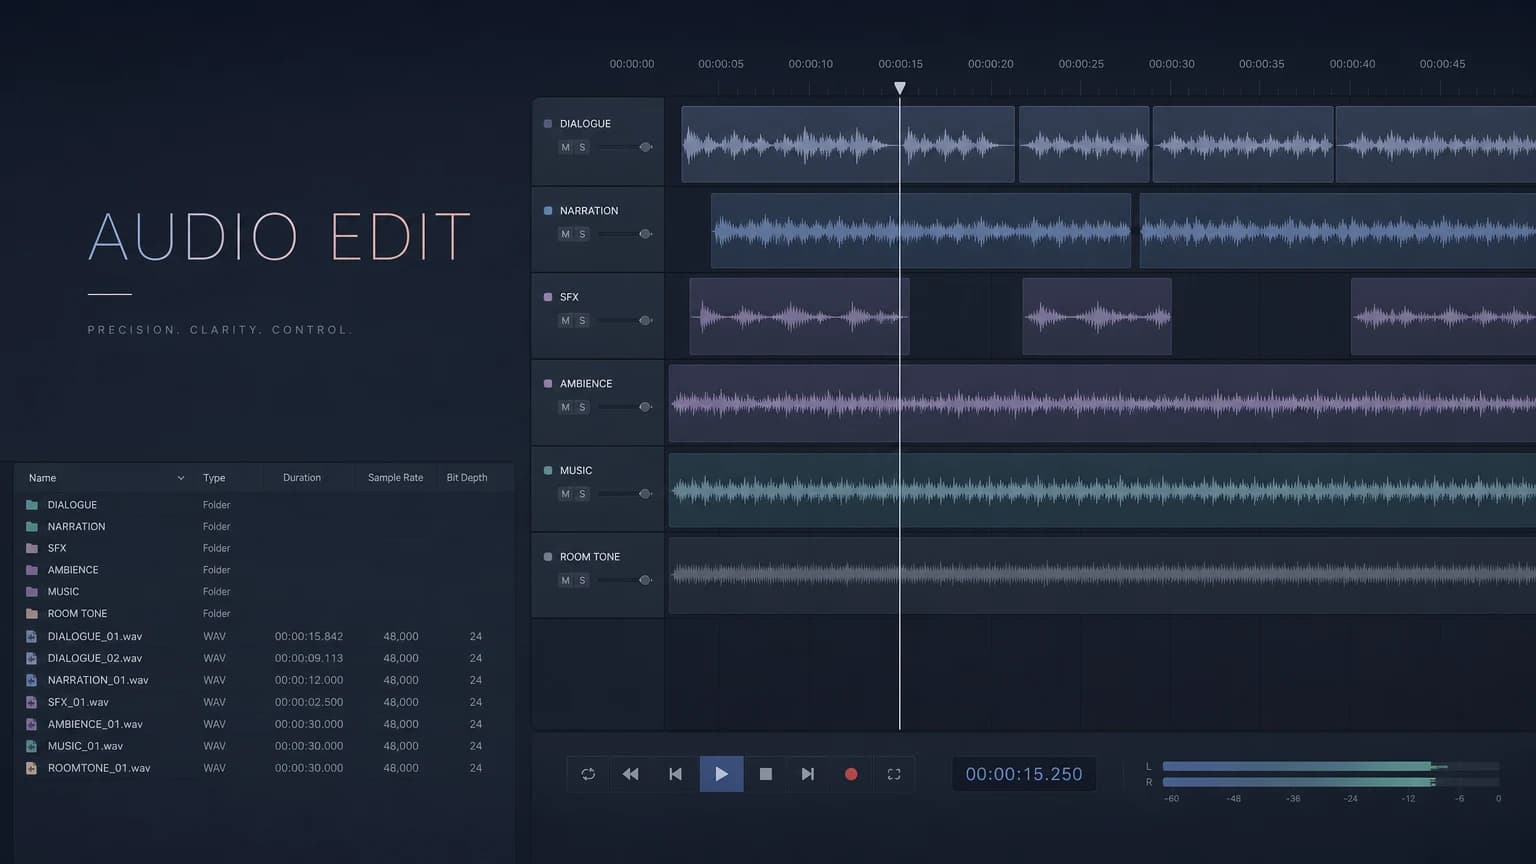Click the ROOM TONE track volume slider knob
1536x864 pixels.
[x=645, y=580]
